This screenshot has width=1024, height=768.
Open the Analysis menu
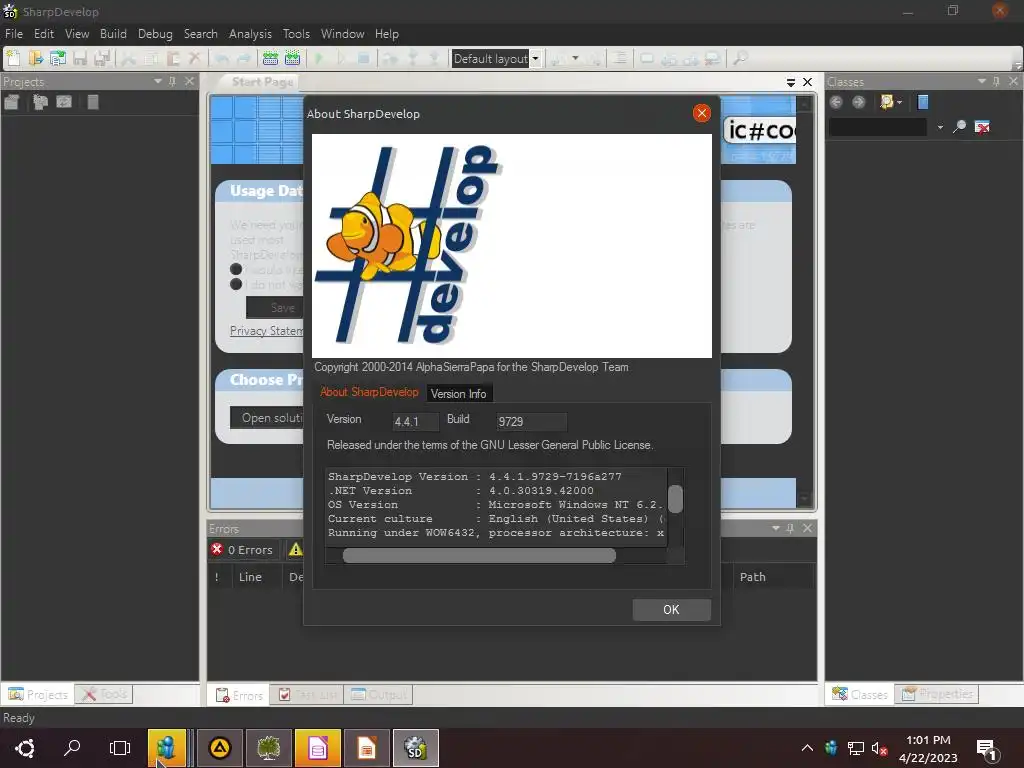tap(250, 34)
